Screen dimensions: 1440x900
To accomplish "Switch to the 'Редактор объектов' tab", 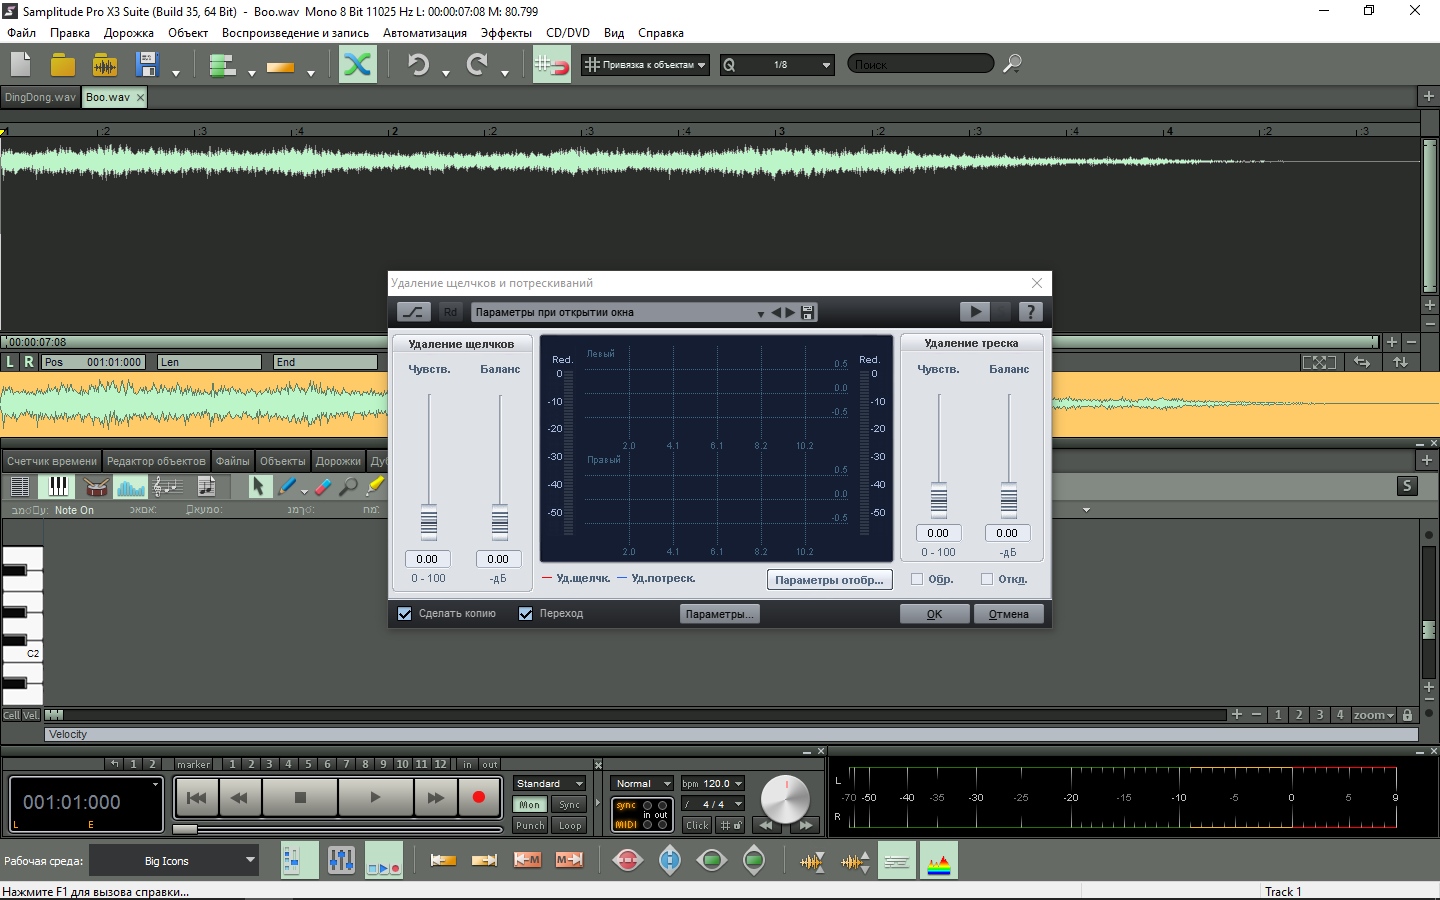I will click(x=156, y=461).
